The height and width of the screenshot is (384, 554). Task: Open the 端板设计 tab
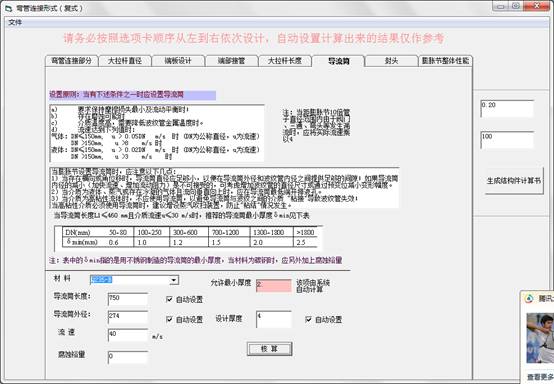point(178,61)
